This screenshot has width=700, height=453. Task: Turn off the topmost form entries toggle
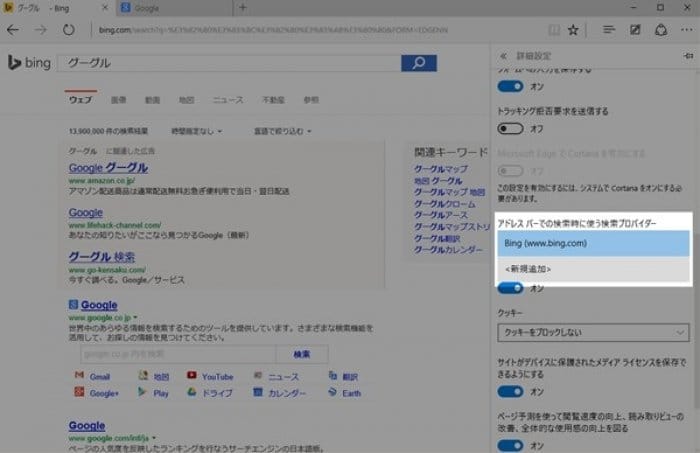[510, 87]
